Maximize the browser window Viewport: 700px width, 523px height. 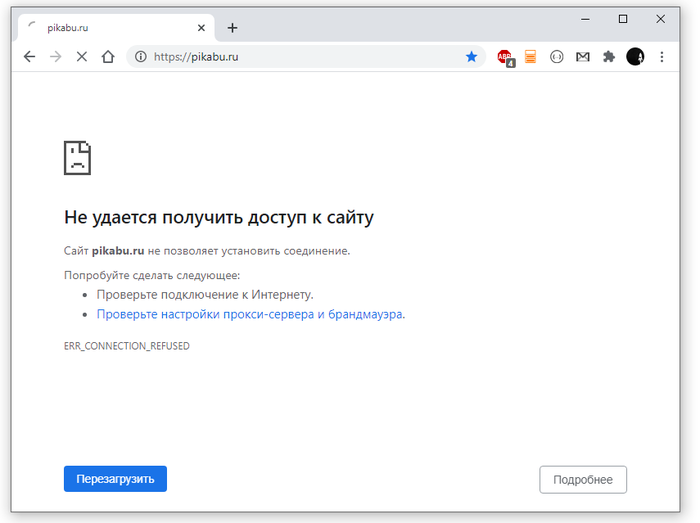pyautogui.click(x=623, y=19)
